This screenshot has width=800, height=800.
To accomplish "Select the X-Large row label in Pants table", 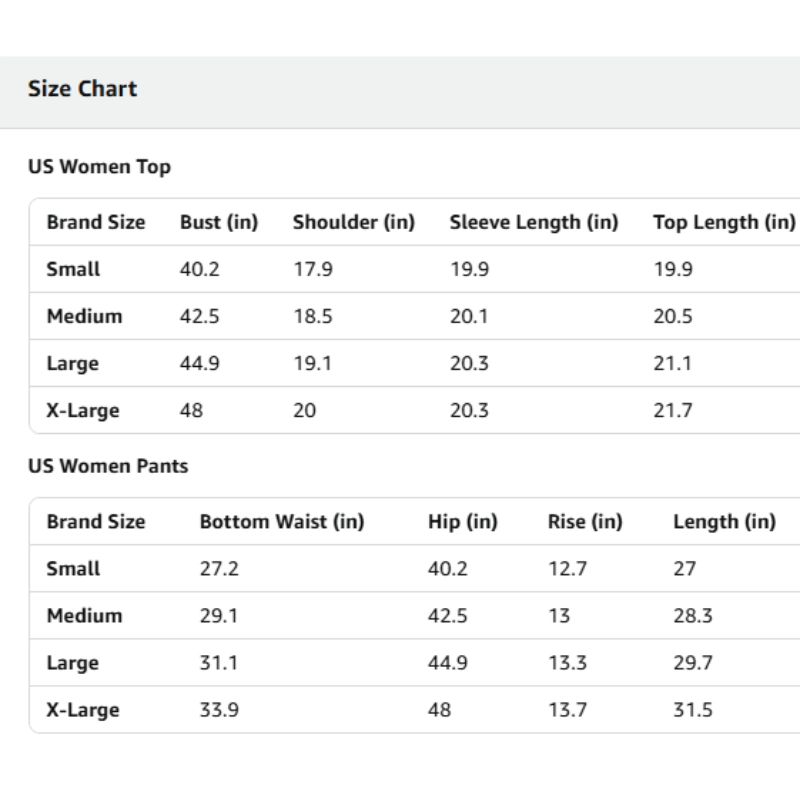I will 83,710.
